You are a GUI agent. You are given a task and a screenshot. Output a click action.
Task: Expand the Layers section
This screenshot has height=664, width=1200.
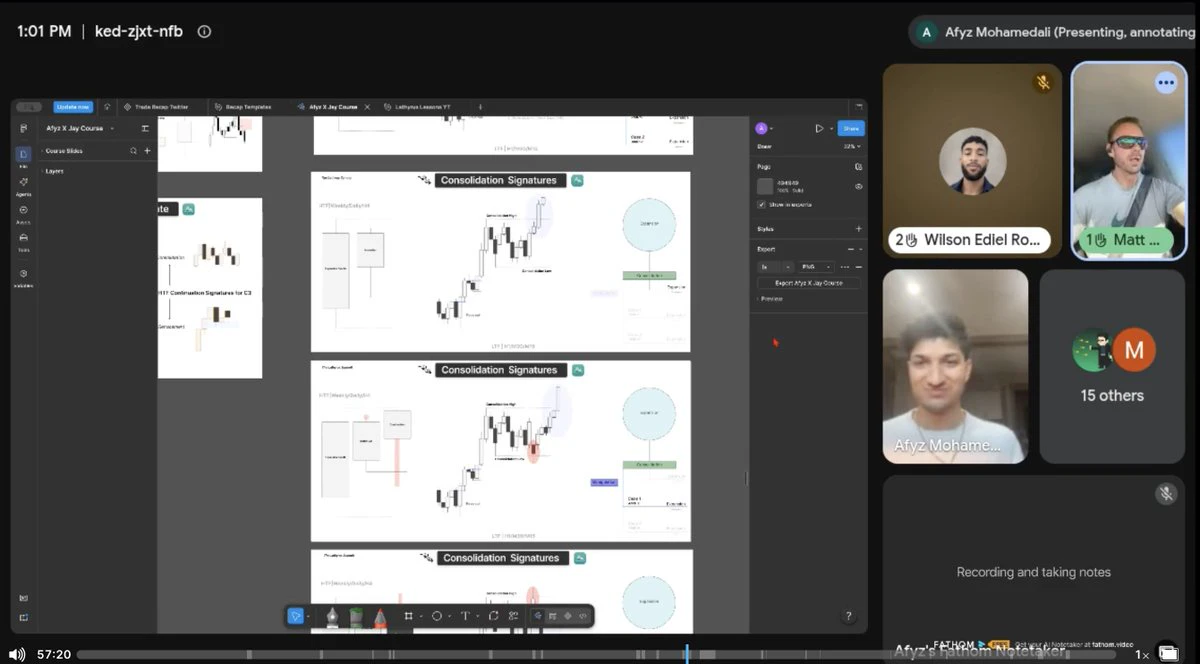click(54, 171)
